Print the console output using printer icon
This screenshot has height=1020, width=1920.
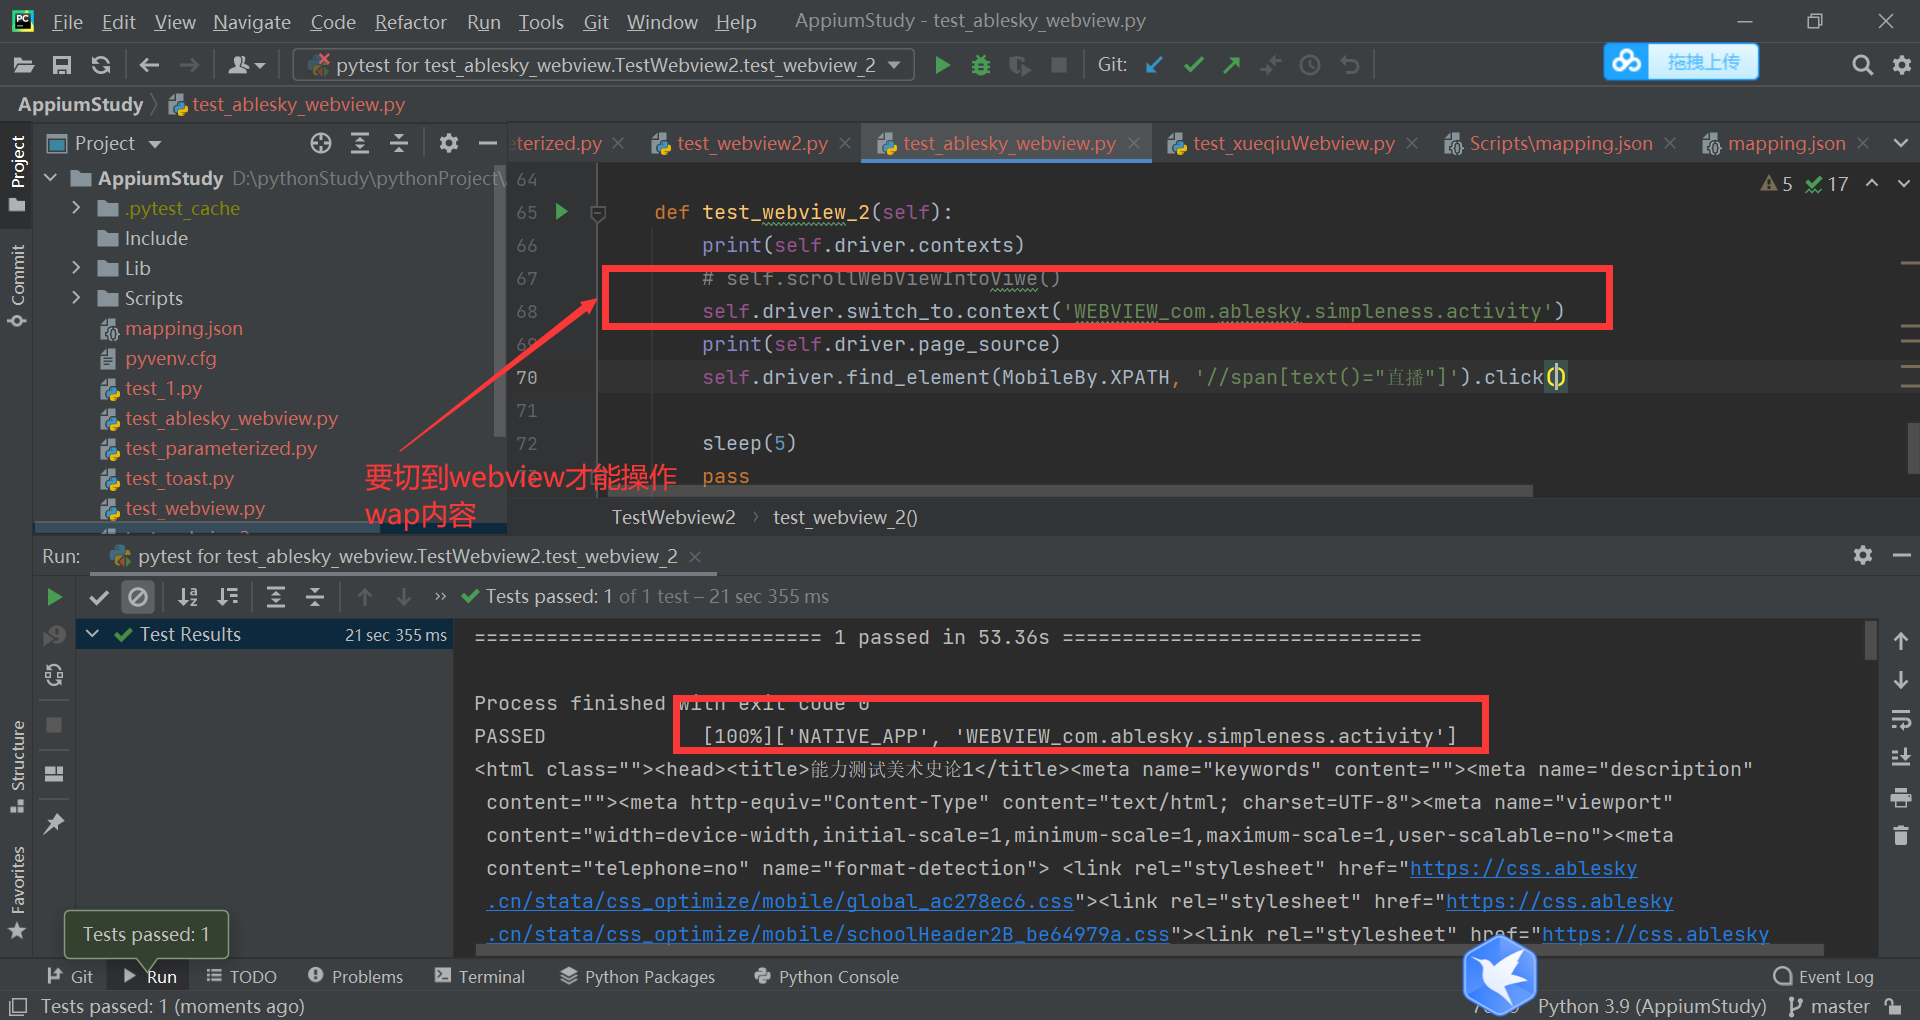click(1901, 797)
